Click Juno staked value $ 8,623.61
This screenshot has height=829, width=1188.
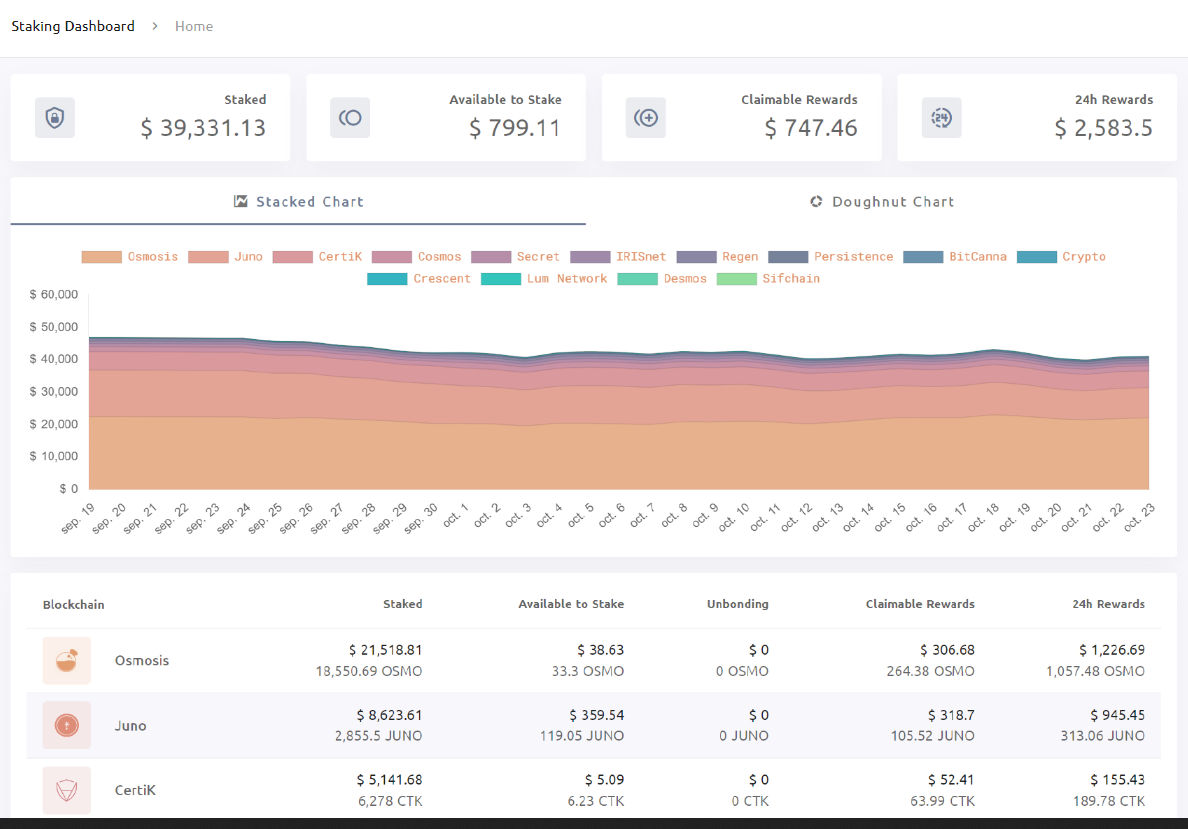[389, 715]
